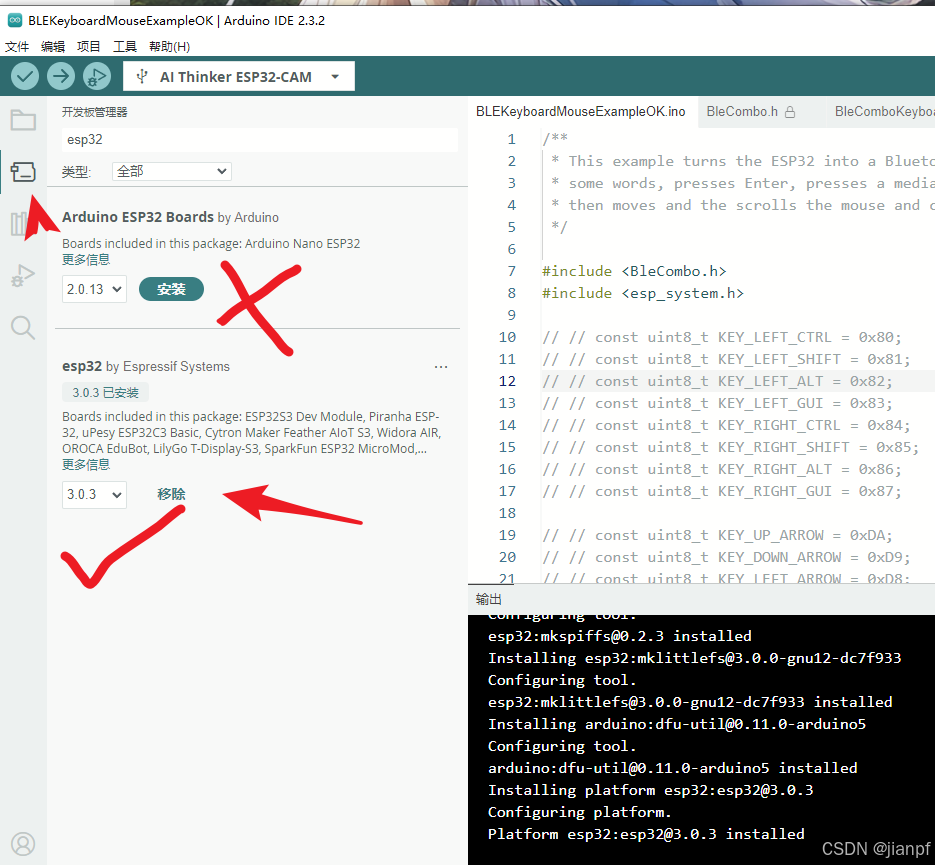Screen dimensions: 935x865
Task: Open the 2.0.13 version dropdown
Action: pyautogui.click(x=94, y=289)
